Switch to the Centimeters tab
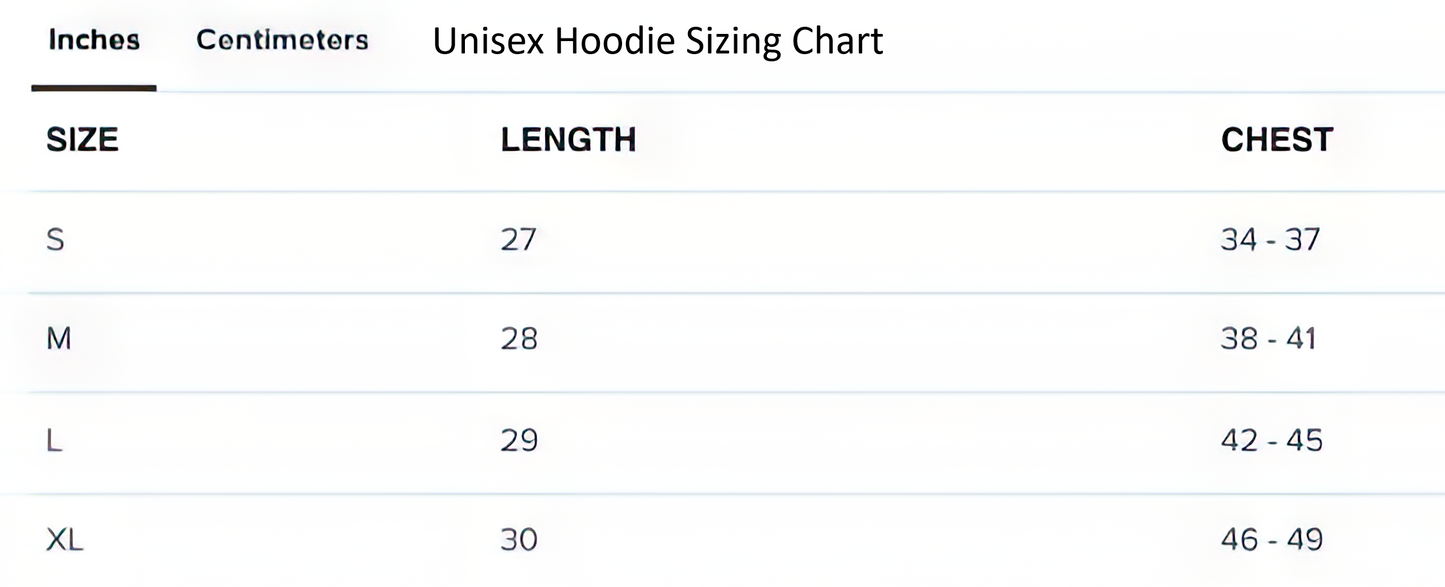Screen dimensions: 1445x587 click(x=282, y=40)
